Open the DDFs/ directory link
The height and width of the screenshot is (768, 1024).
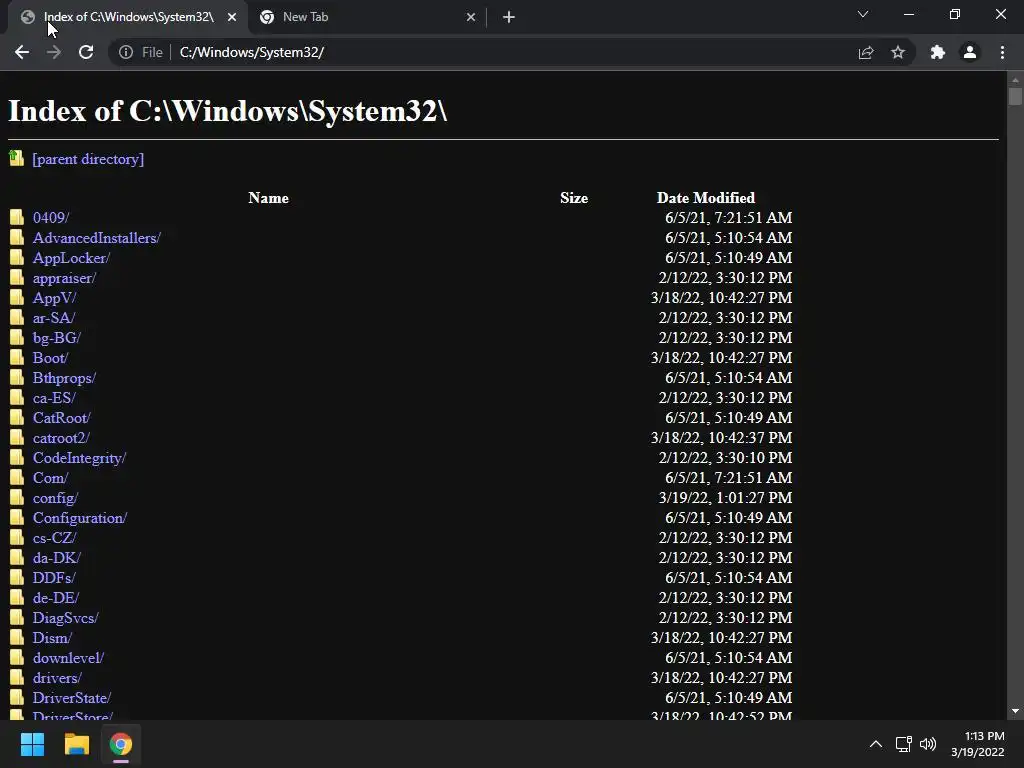point(54,578)
